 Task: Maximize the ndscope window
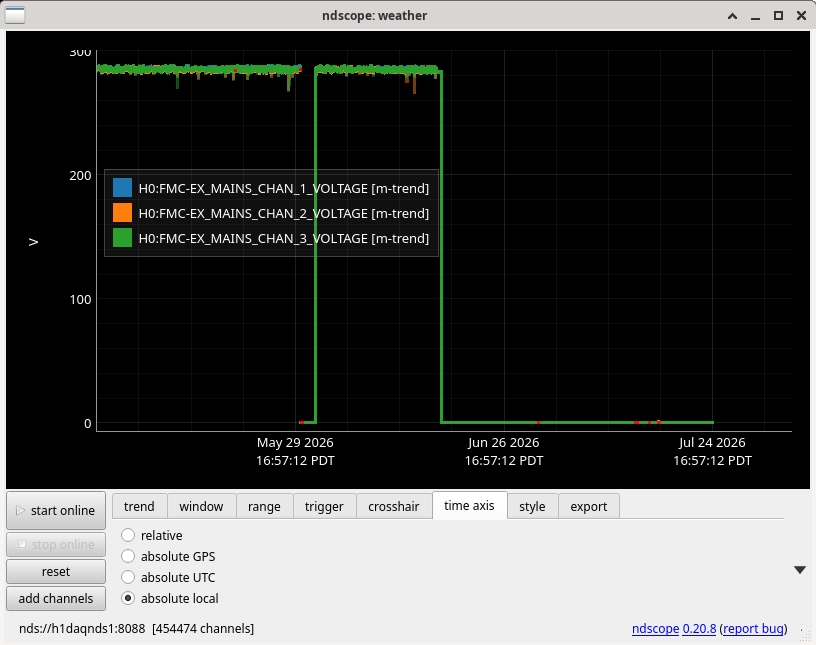(779, 16)
